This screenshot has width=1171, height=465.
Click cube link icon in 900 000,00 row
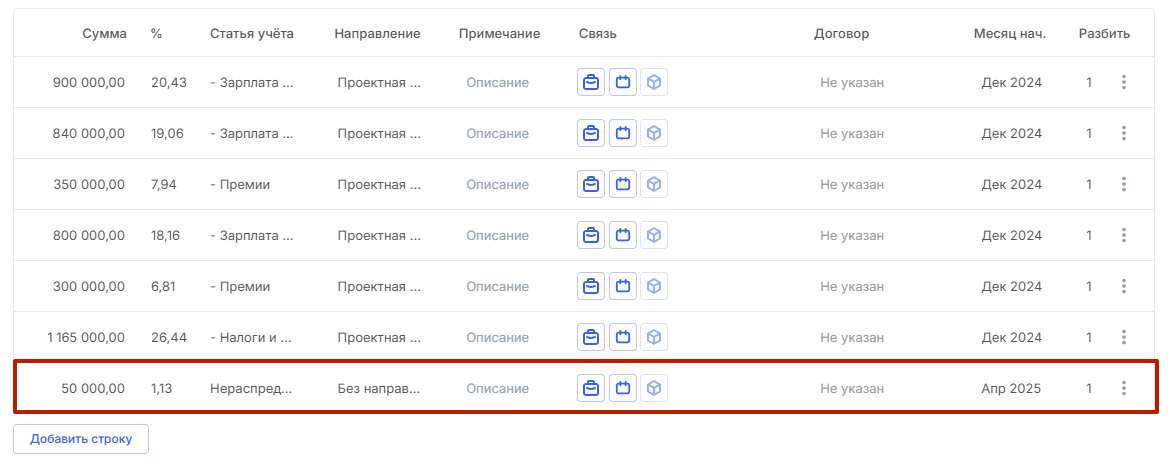(x=654, y=82)
